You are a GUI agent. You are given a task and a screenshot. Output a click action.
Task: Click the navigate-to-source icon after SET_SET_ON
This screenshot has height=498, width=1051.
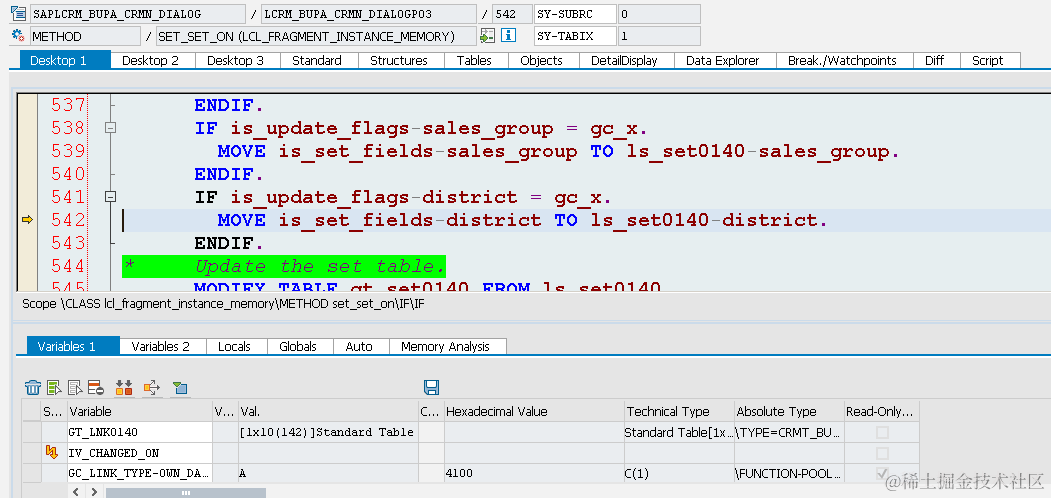(488, 36)
